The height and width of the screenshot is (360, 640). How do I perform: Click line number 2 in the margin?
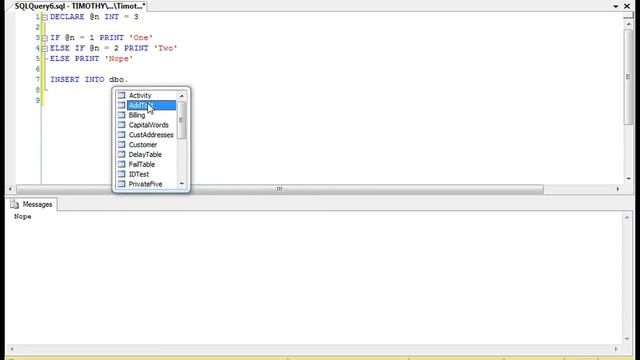pos(38,27)
